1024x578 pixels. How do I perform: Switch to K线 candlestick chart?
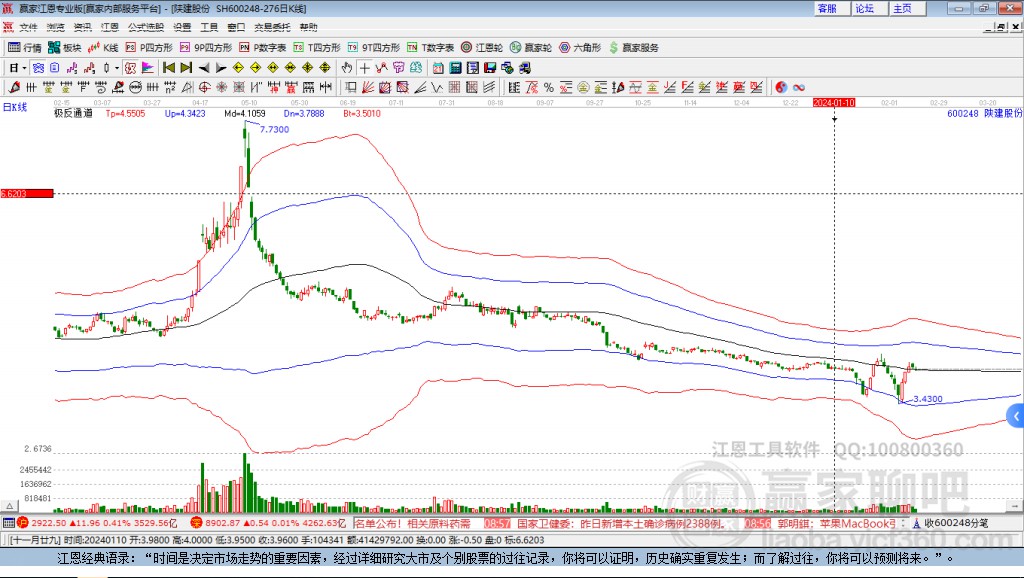click(103, 48)
